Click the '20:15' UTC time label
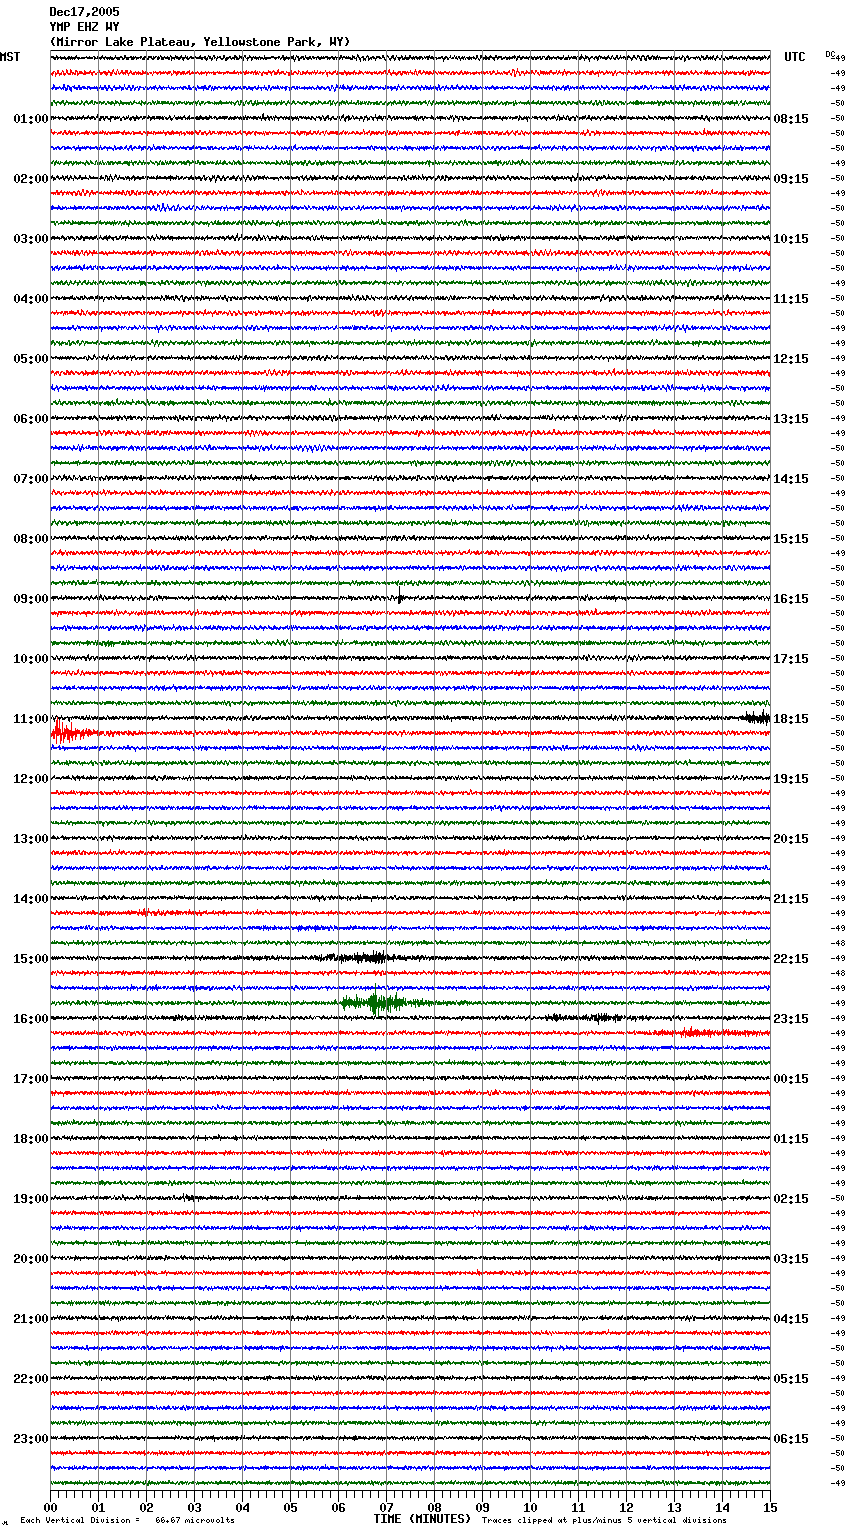The height and width of the screenshot is (1534, 850). [791, 839]
